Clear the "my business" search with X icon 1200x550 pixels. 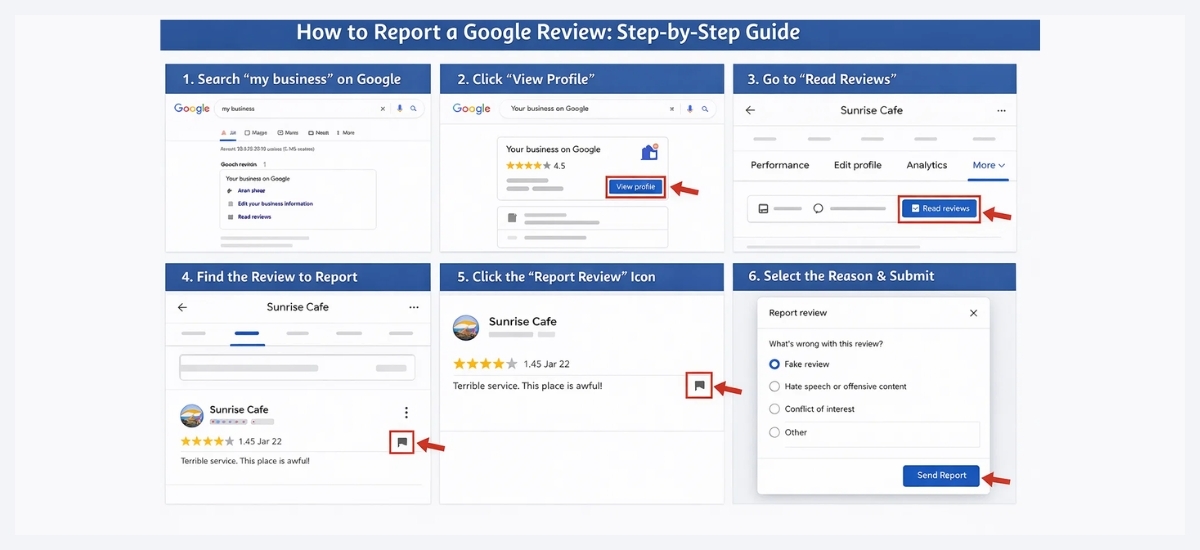tap(382, 109)
